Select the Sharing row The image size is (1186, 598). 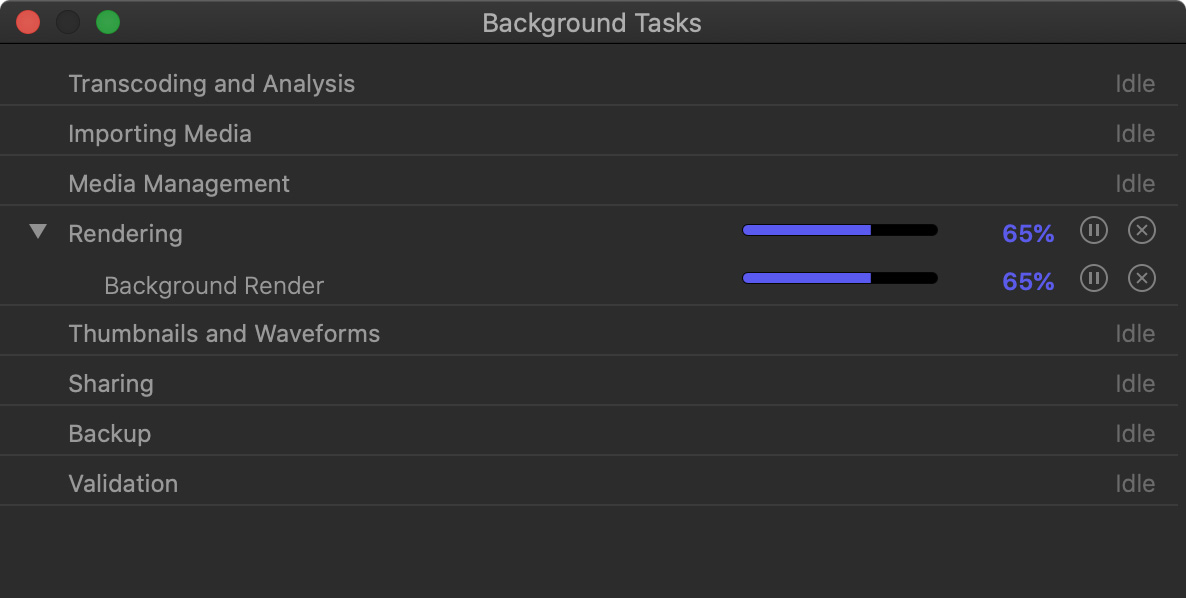111,384
